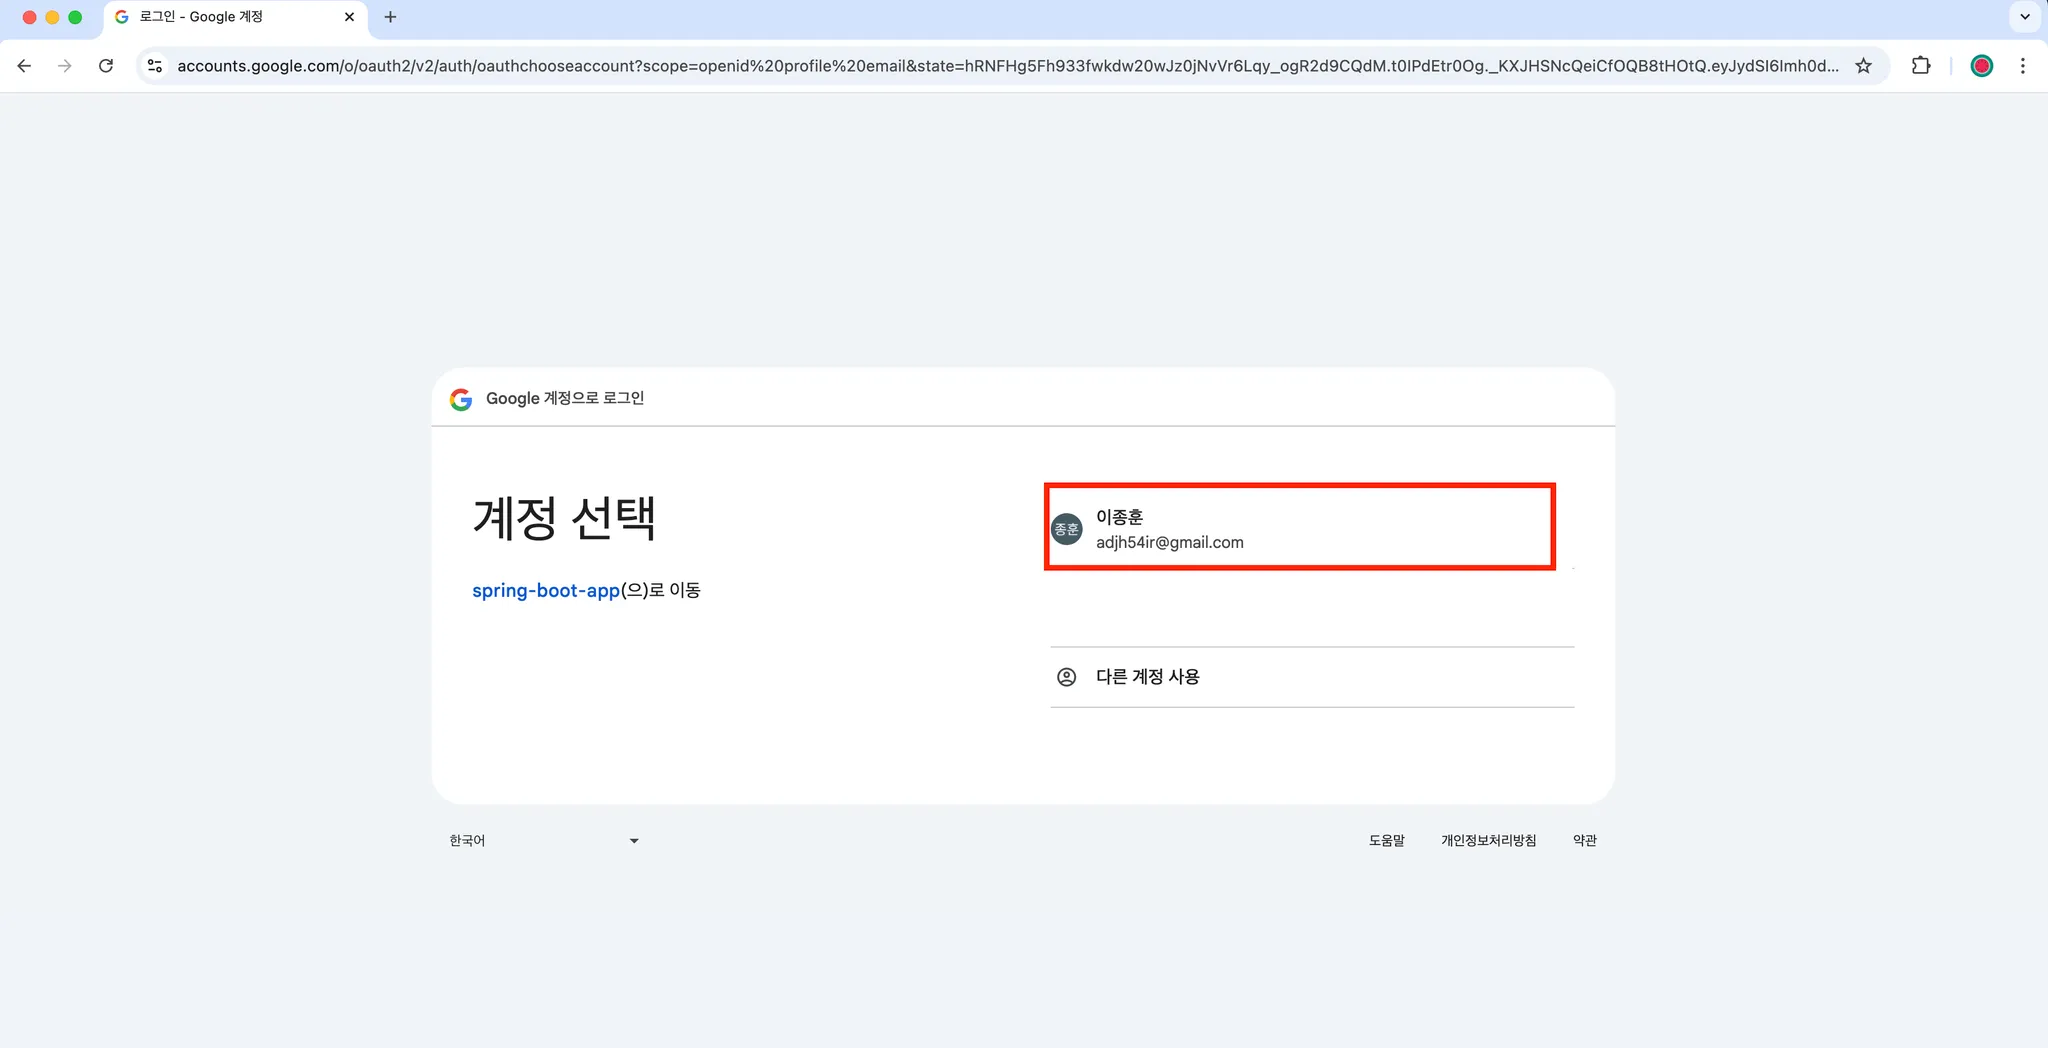The height and width of the screenshot is (1048, 2048).
Task: Click the macOS yellow minimize button
Action: (x=52, y=17)
